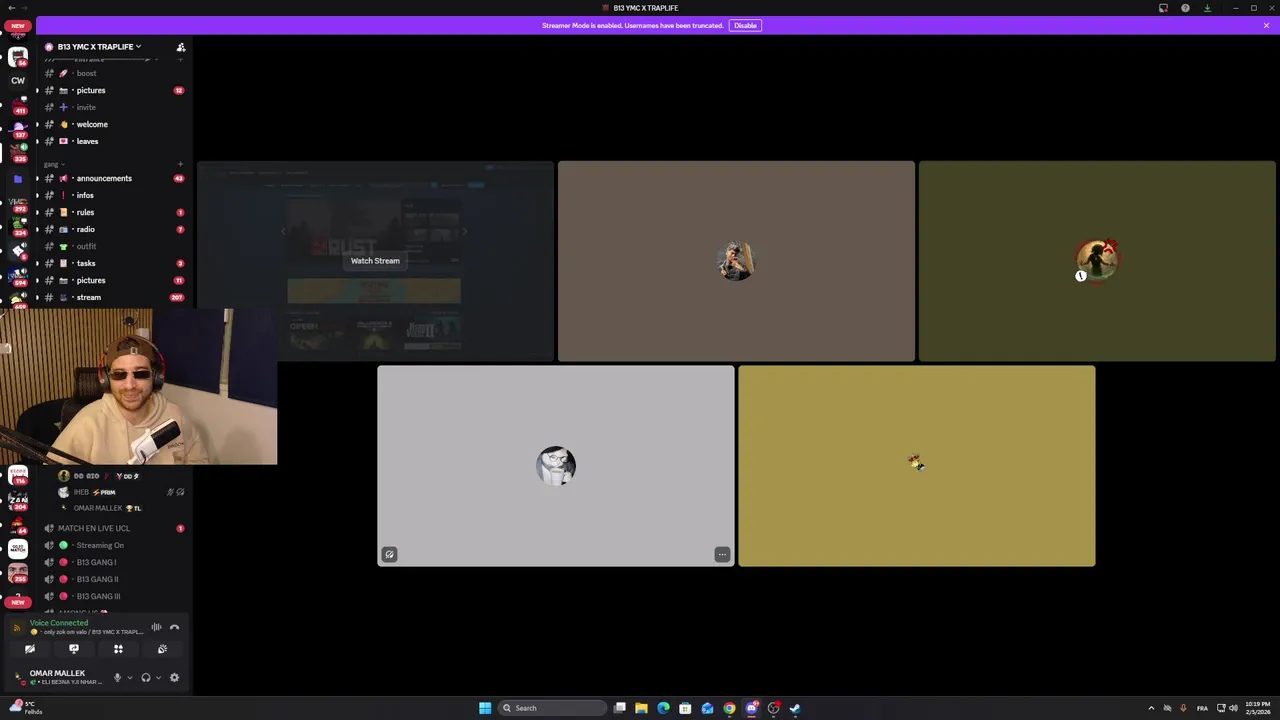The height and width of the screenshot is (720, 1280).
Task: Select the olive green participant tile
Action: 1097,261
